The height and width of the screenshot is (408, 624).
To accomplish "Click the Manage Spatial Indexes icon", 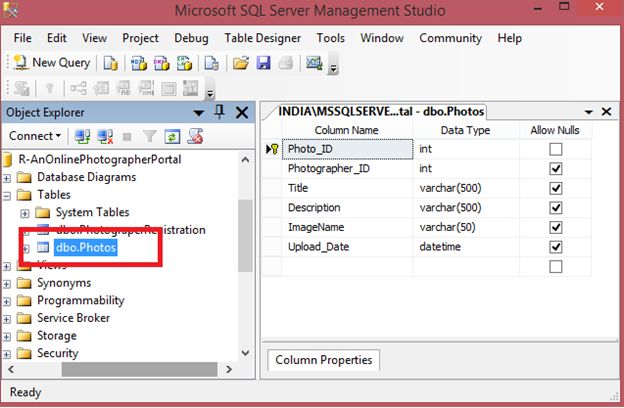I will coord(191,88).
